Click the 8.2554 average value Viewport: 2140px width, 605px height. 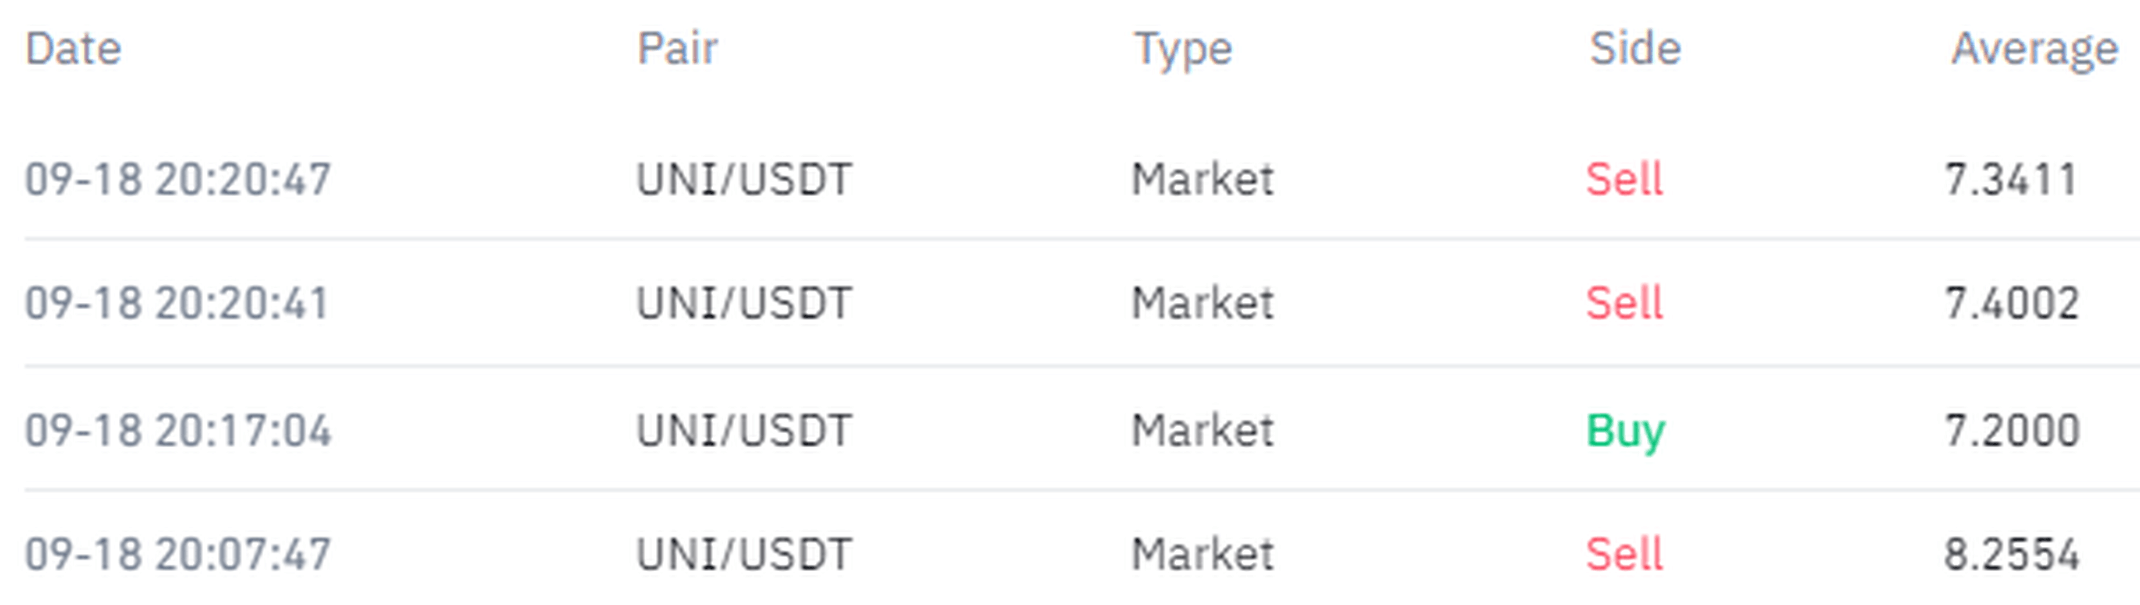[x=2011, y=555]
